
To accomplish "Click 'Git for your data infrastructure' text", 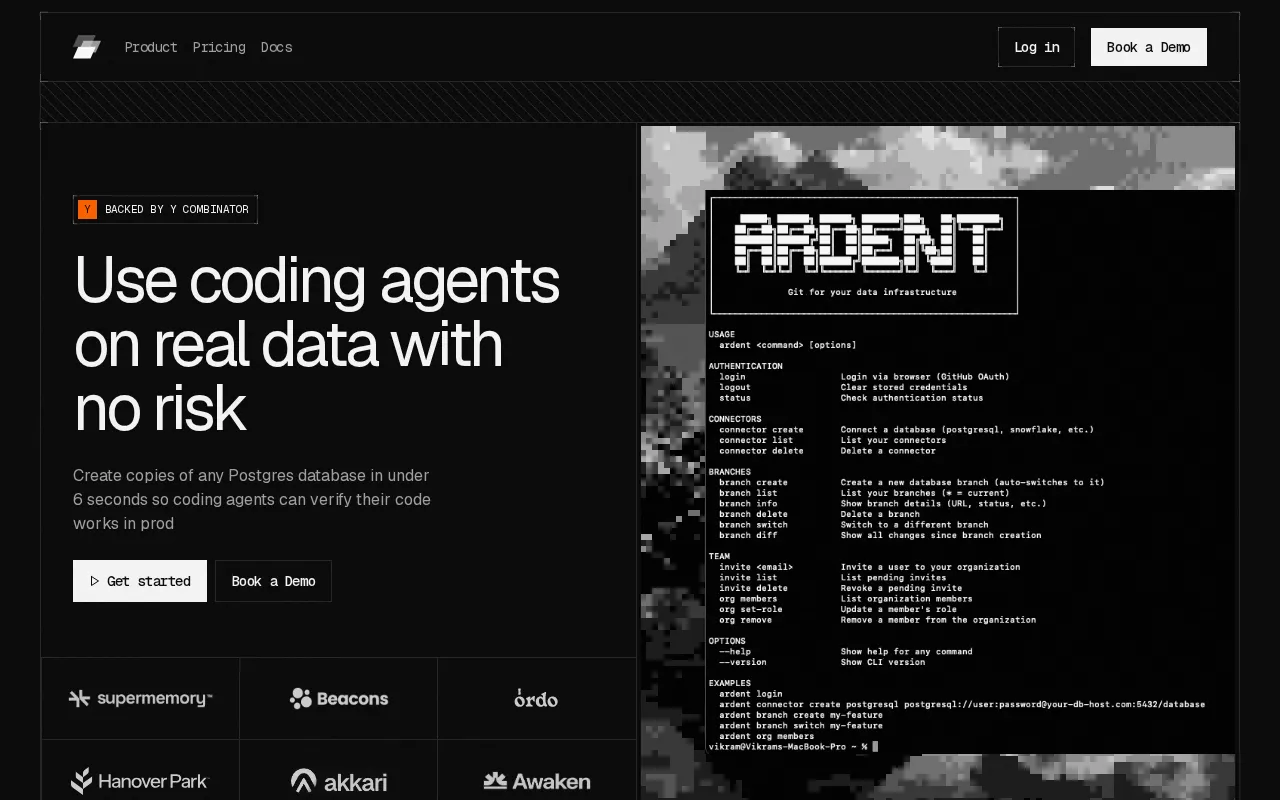I will 872,292.
